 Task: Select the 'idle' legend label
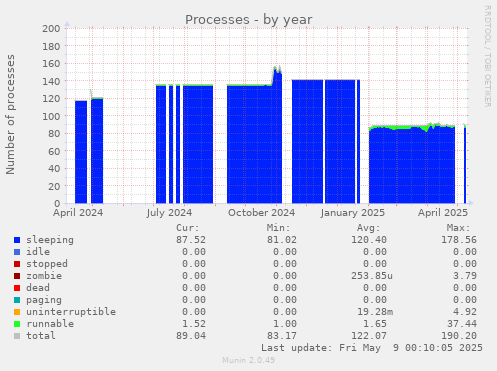click(38, 252)
